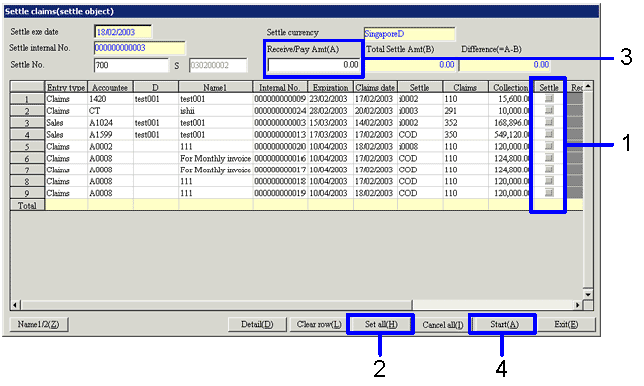Click the Entry type column header
The width and height of the screenshot is (644, 386).
click(x=66, y=87)
